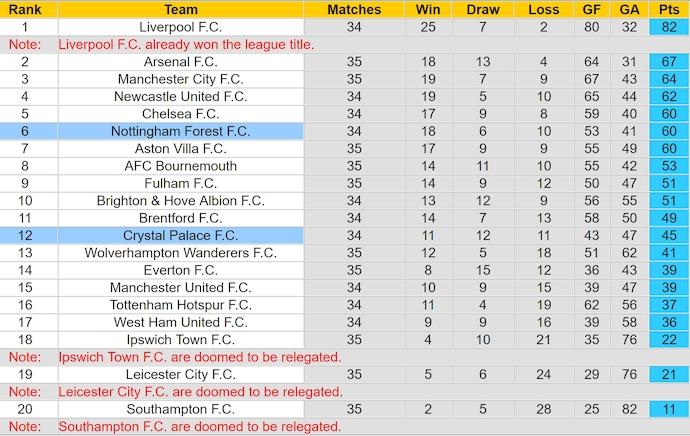Select Southampton's 11 points cell
Viewport: 690px width, 436px height.
tap(669, 409)
